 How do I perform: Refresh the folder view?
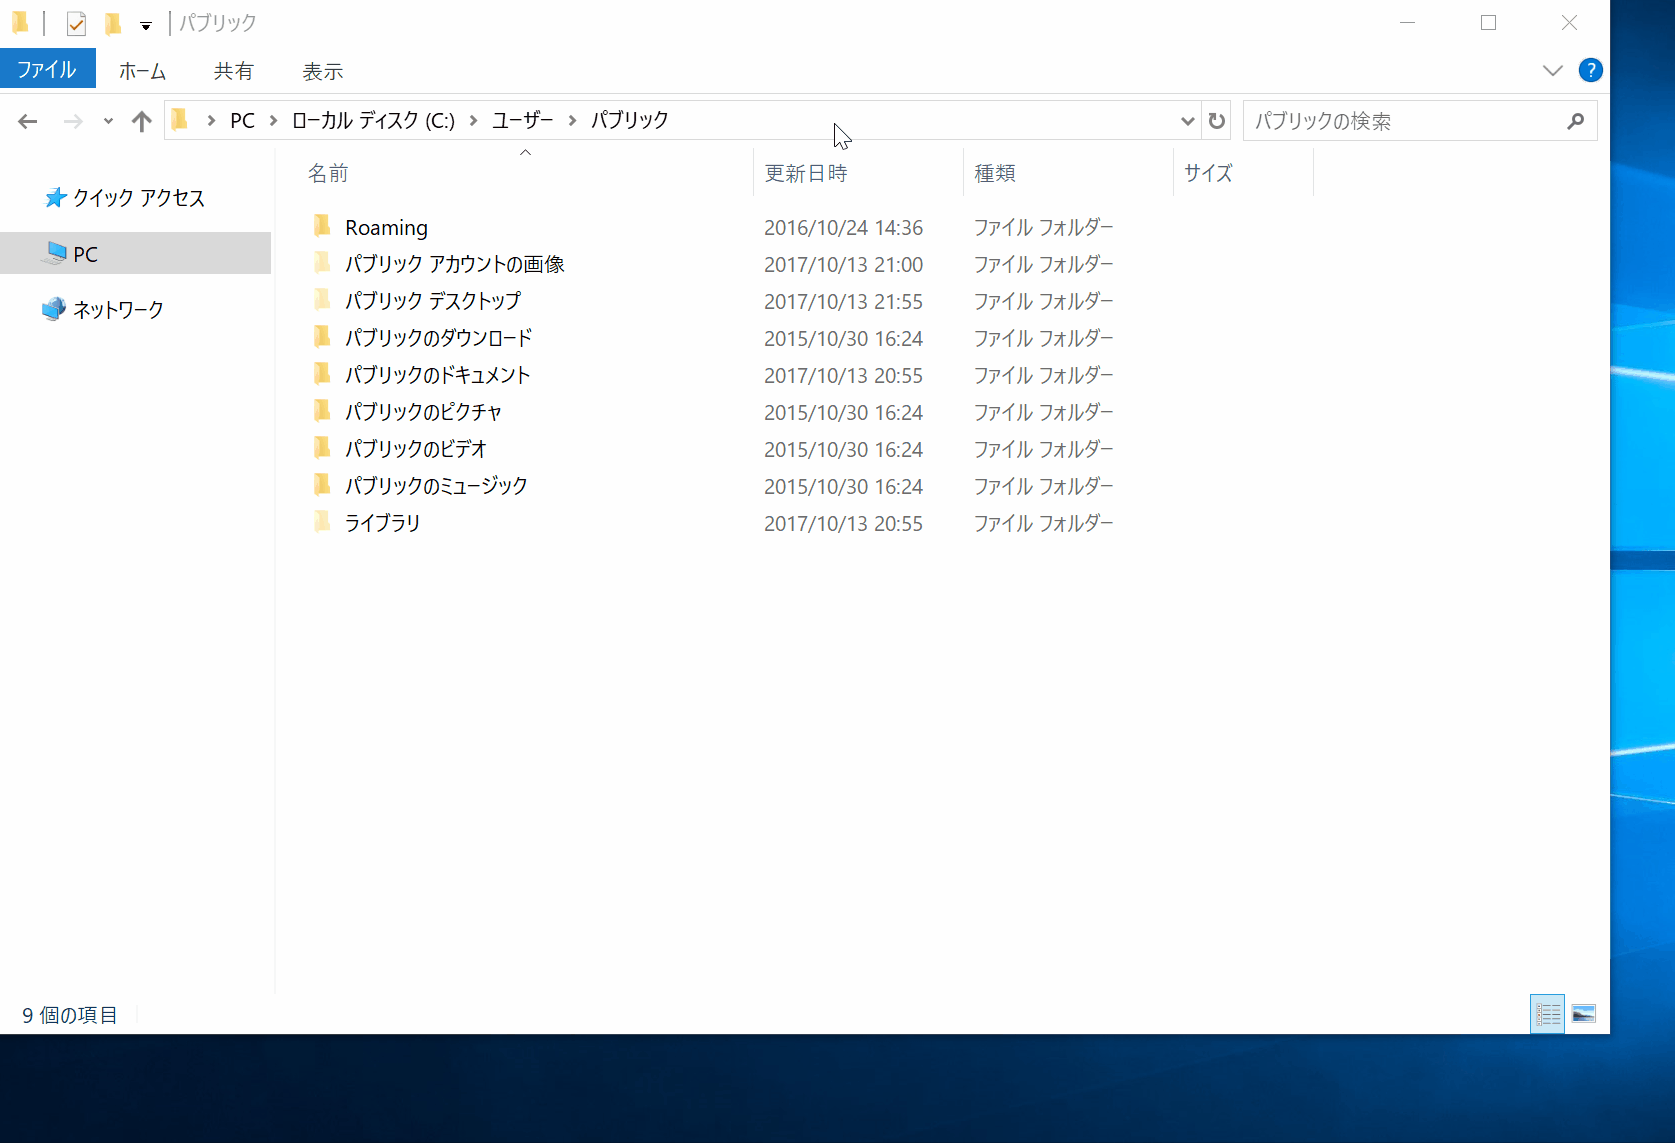(x=1215, y=120)
